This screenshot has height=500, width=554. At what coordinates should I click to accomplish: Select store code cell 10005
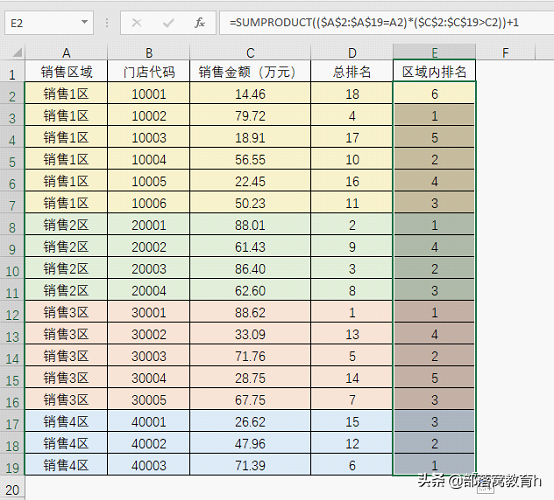[149, 181]
